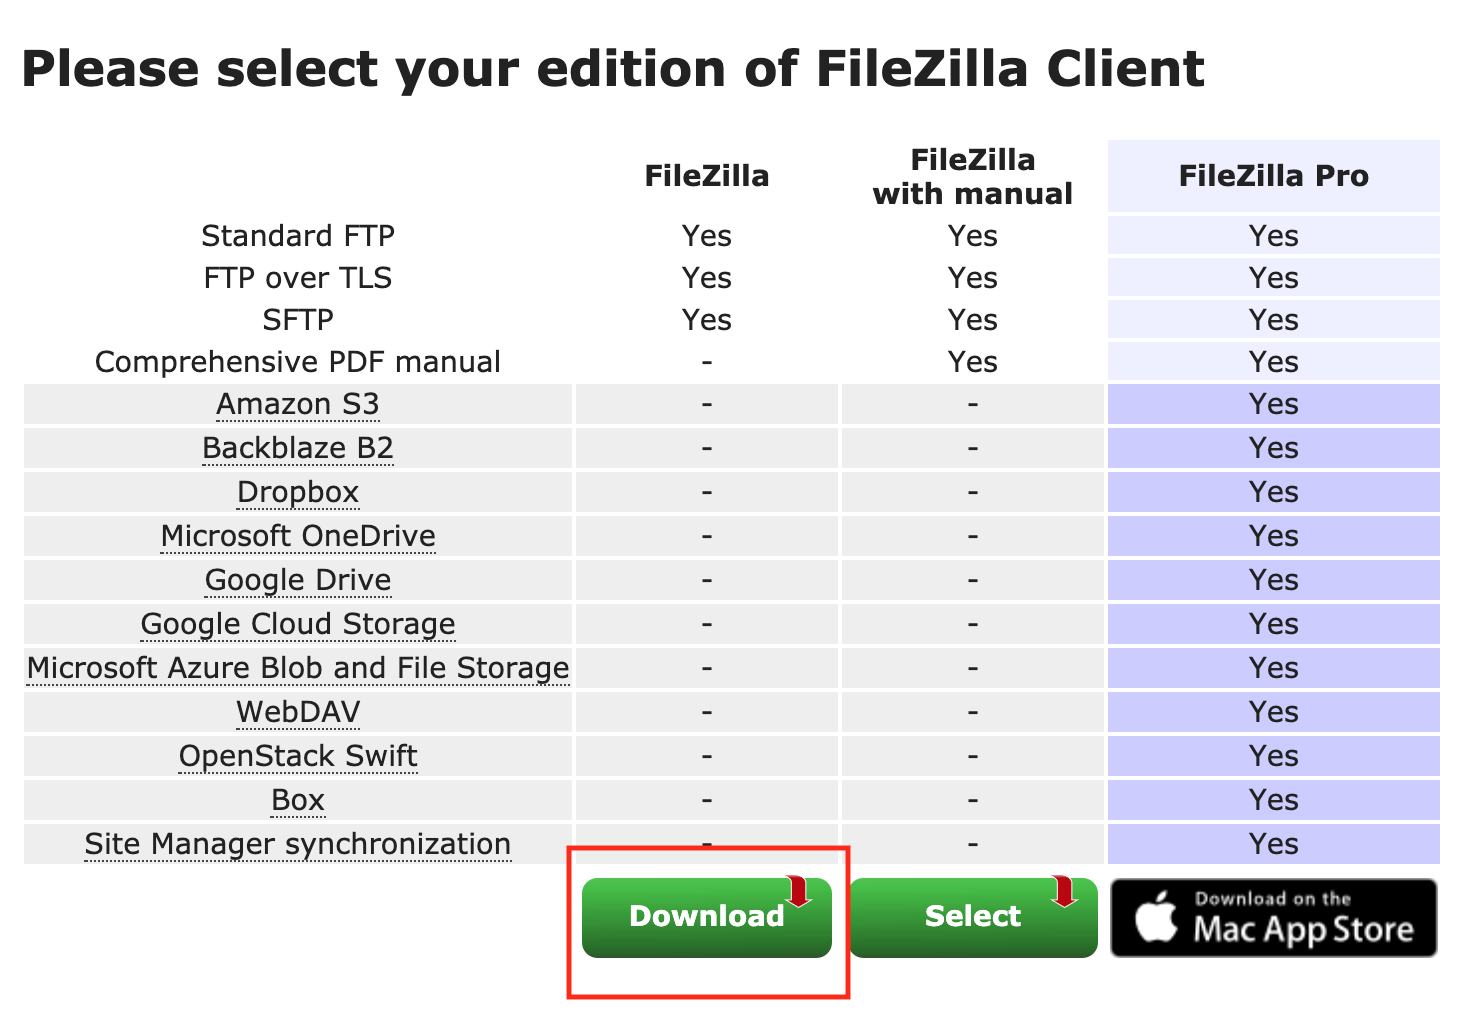Click the green Select button
1458x1018 pixels.
point(972,916)
